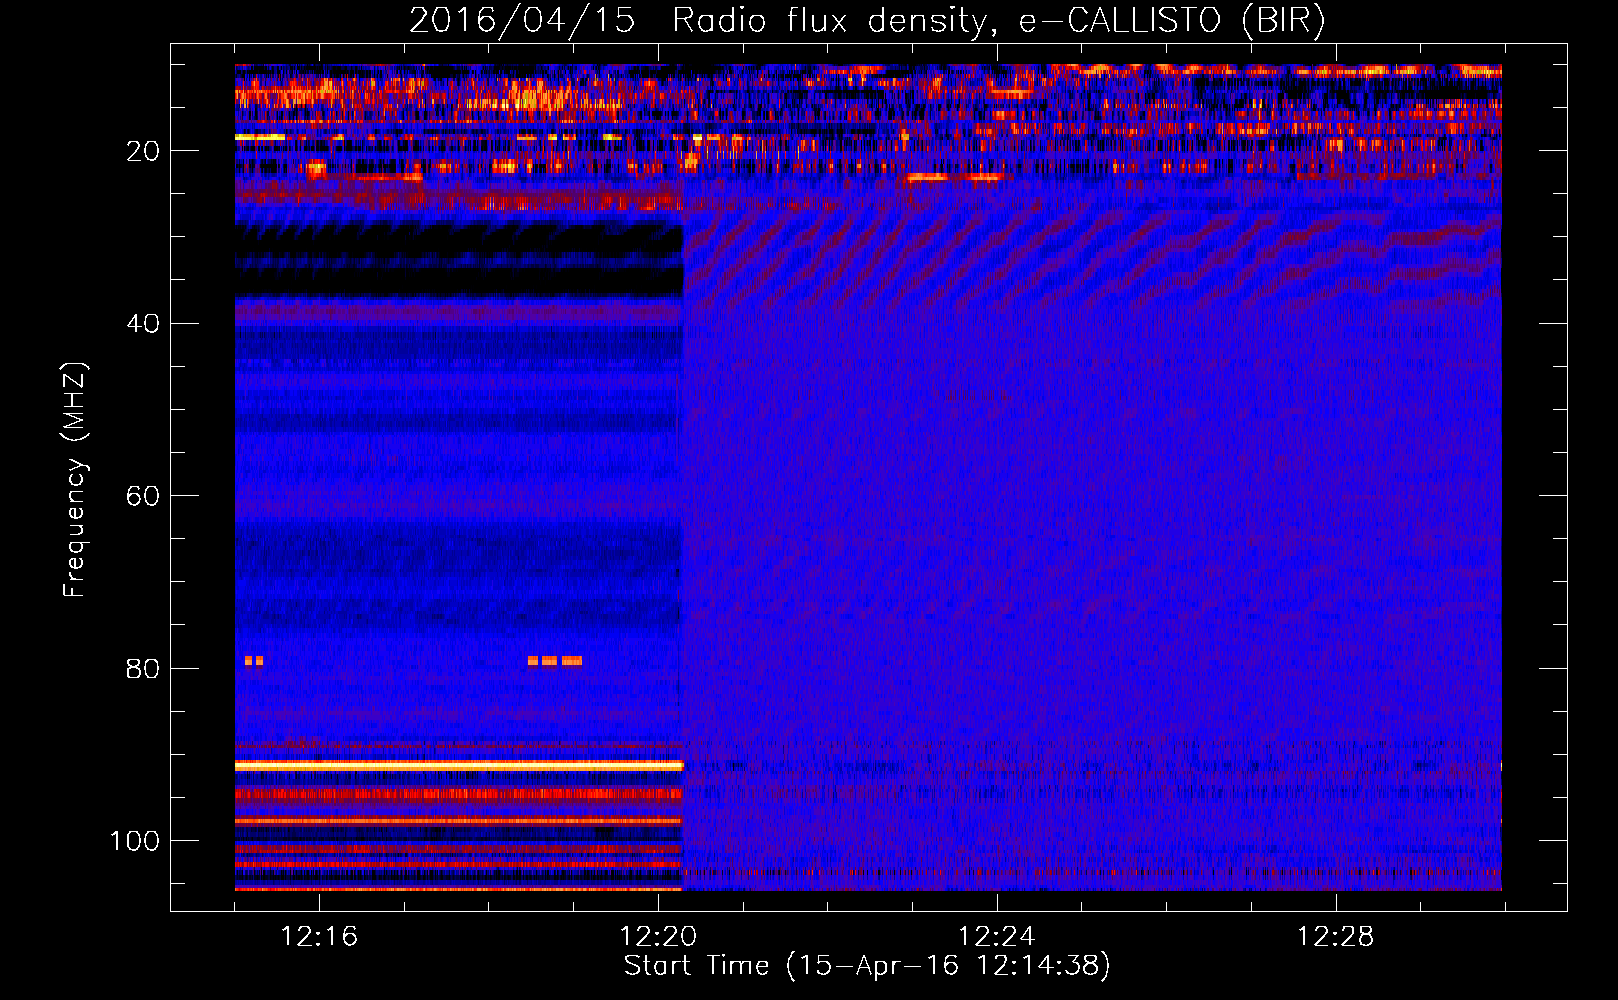Screen dimensions: 1618x1000
Task: Click the 80 MHz frequency tick label
Action: pos(143,668)
